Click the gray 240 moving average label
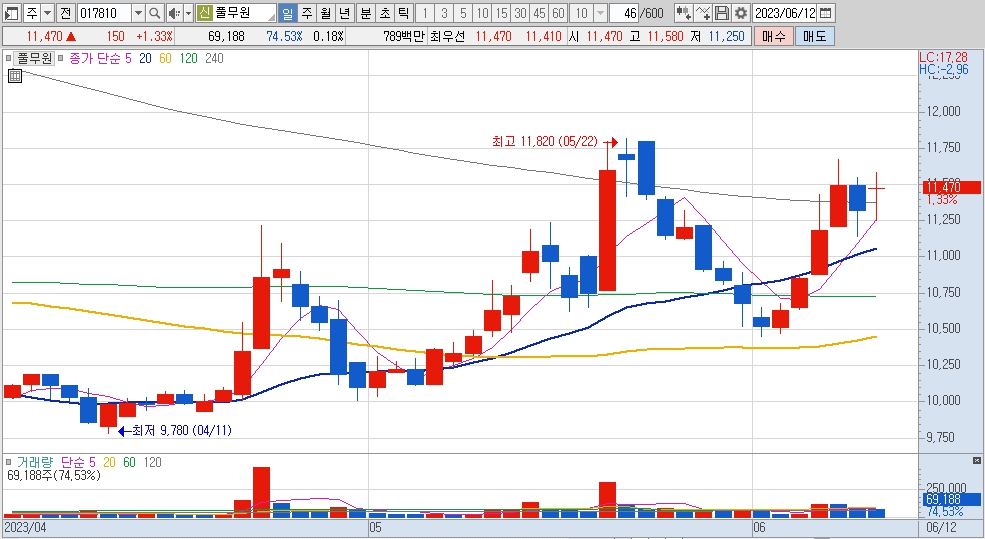 pyautogui.click(x=214, y=58)
